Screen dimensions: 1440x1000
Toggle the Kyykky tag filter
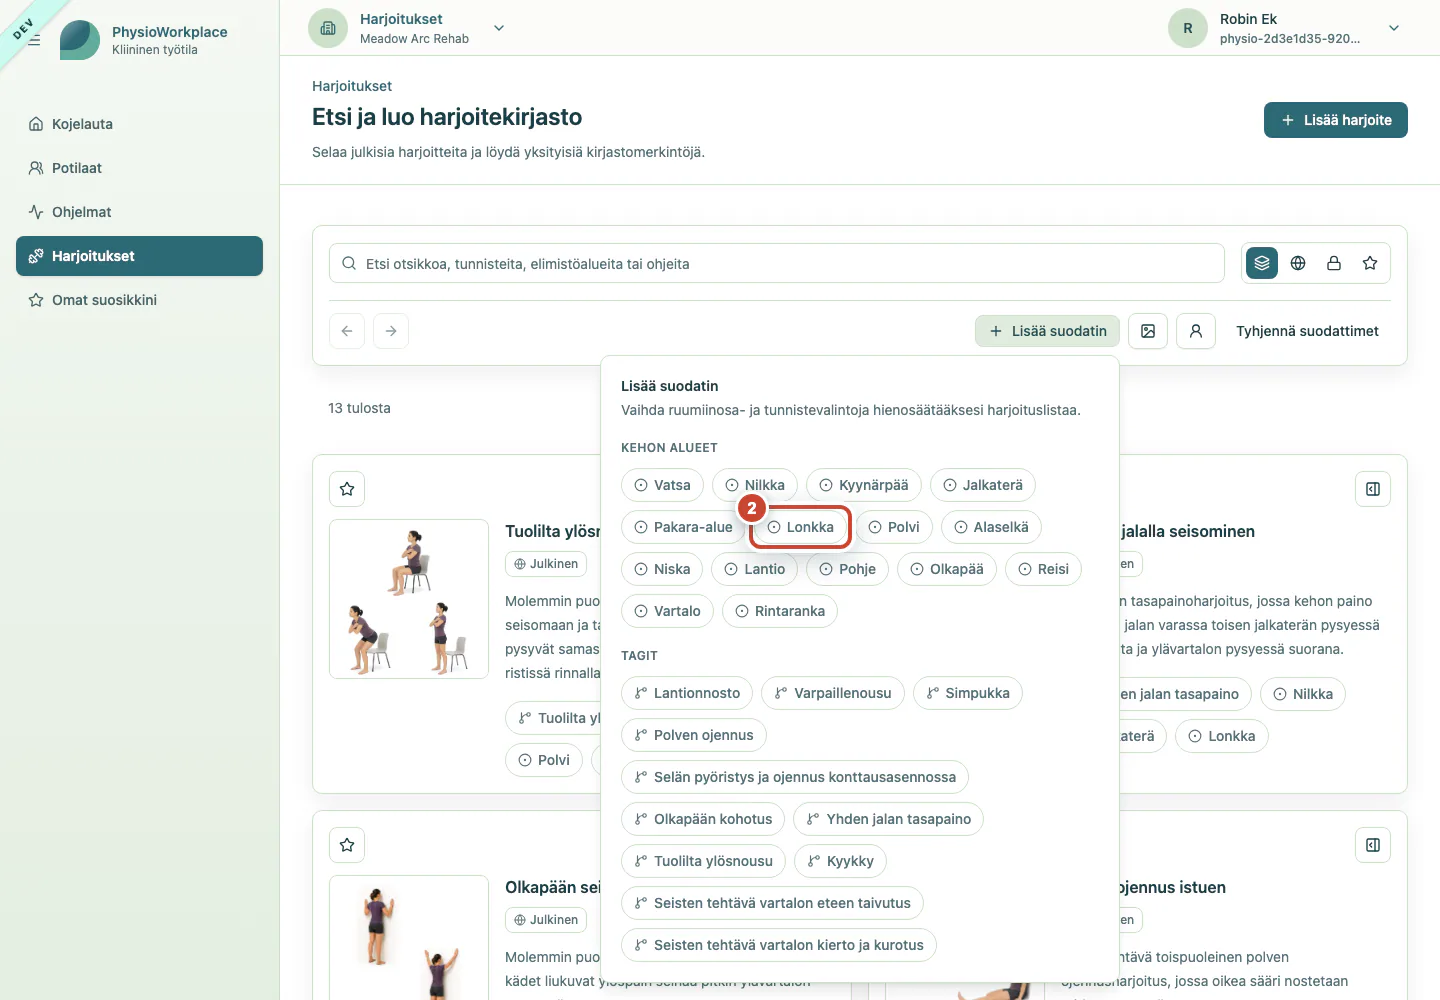(x=840, y=861)
